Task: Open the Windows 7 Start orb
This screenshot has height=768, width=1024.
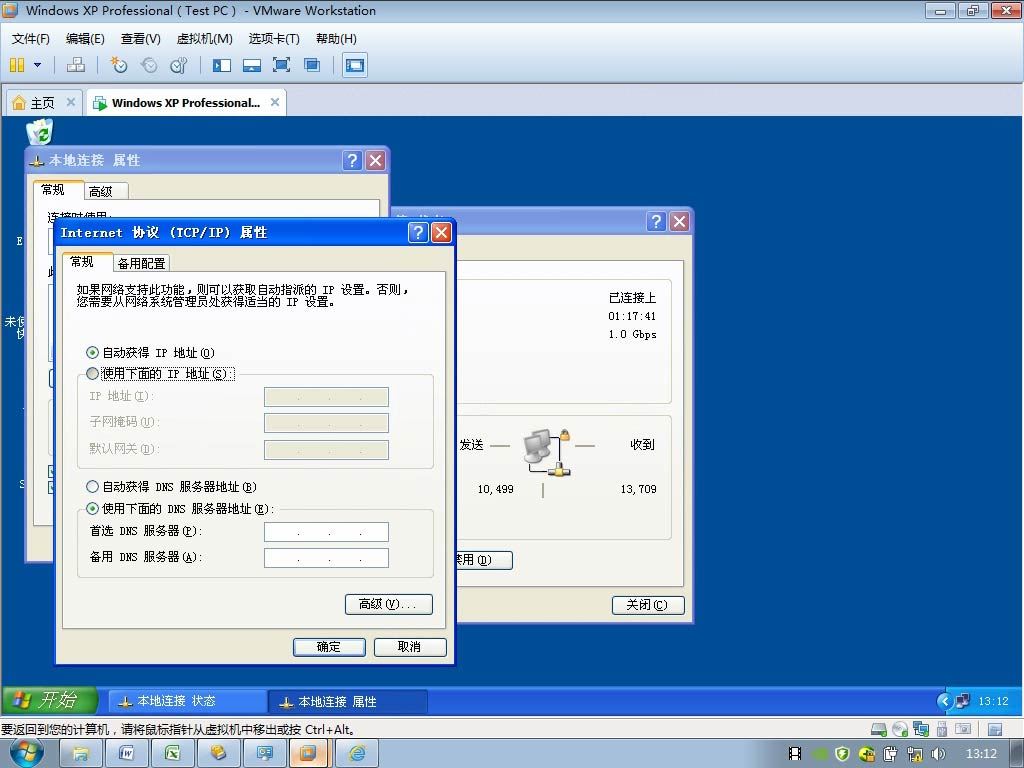Action: pyautogui.click(x=27, y=753)
